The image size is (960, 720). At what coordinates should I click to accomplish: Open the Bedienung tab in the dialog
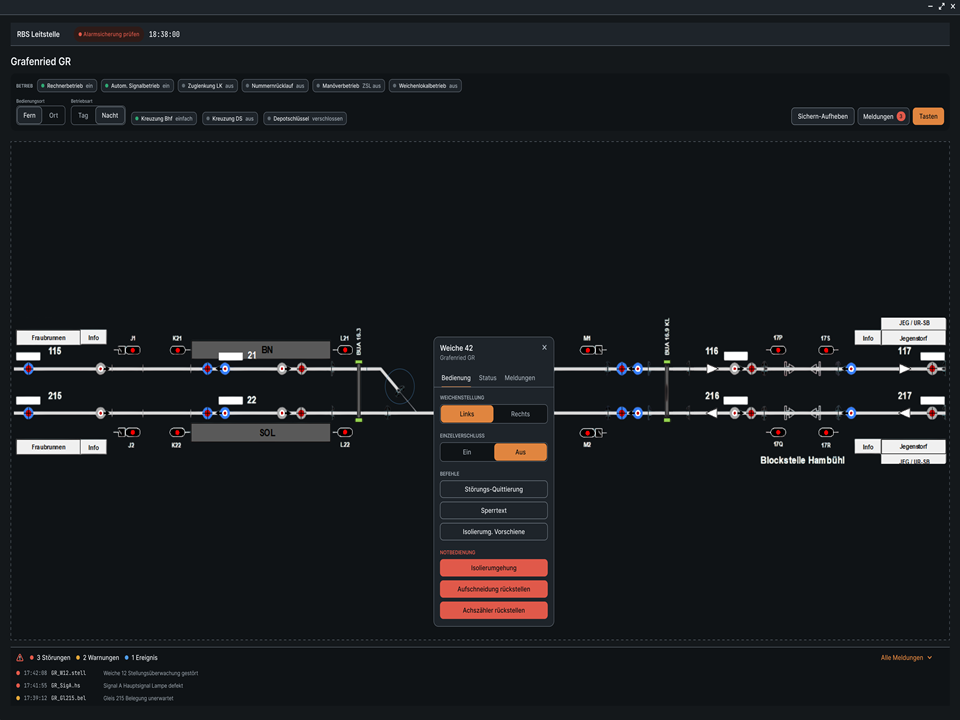[456, 378]
